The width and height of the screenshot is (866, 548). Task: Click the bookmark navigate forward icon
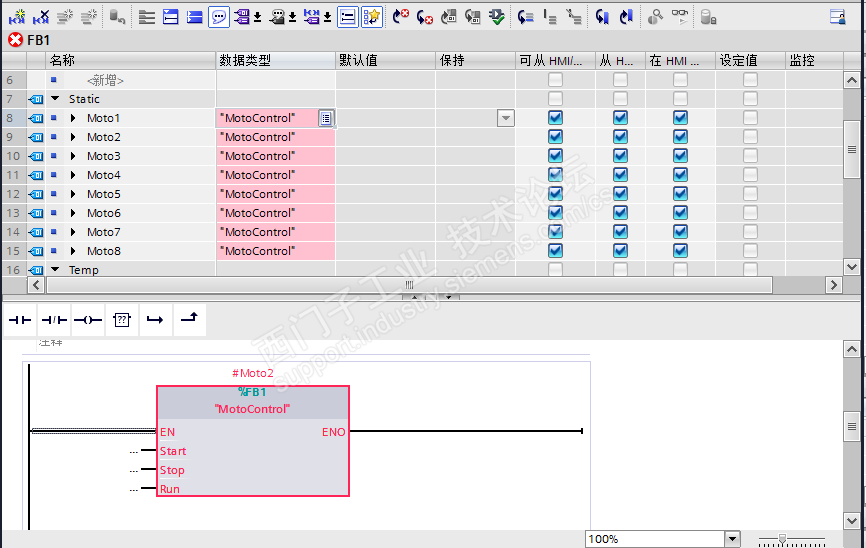coord(626,17)
